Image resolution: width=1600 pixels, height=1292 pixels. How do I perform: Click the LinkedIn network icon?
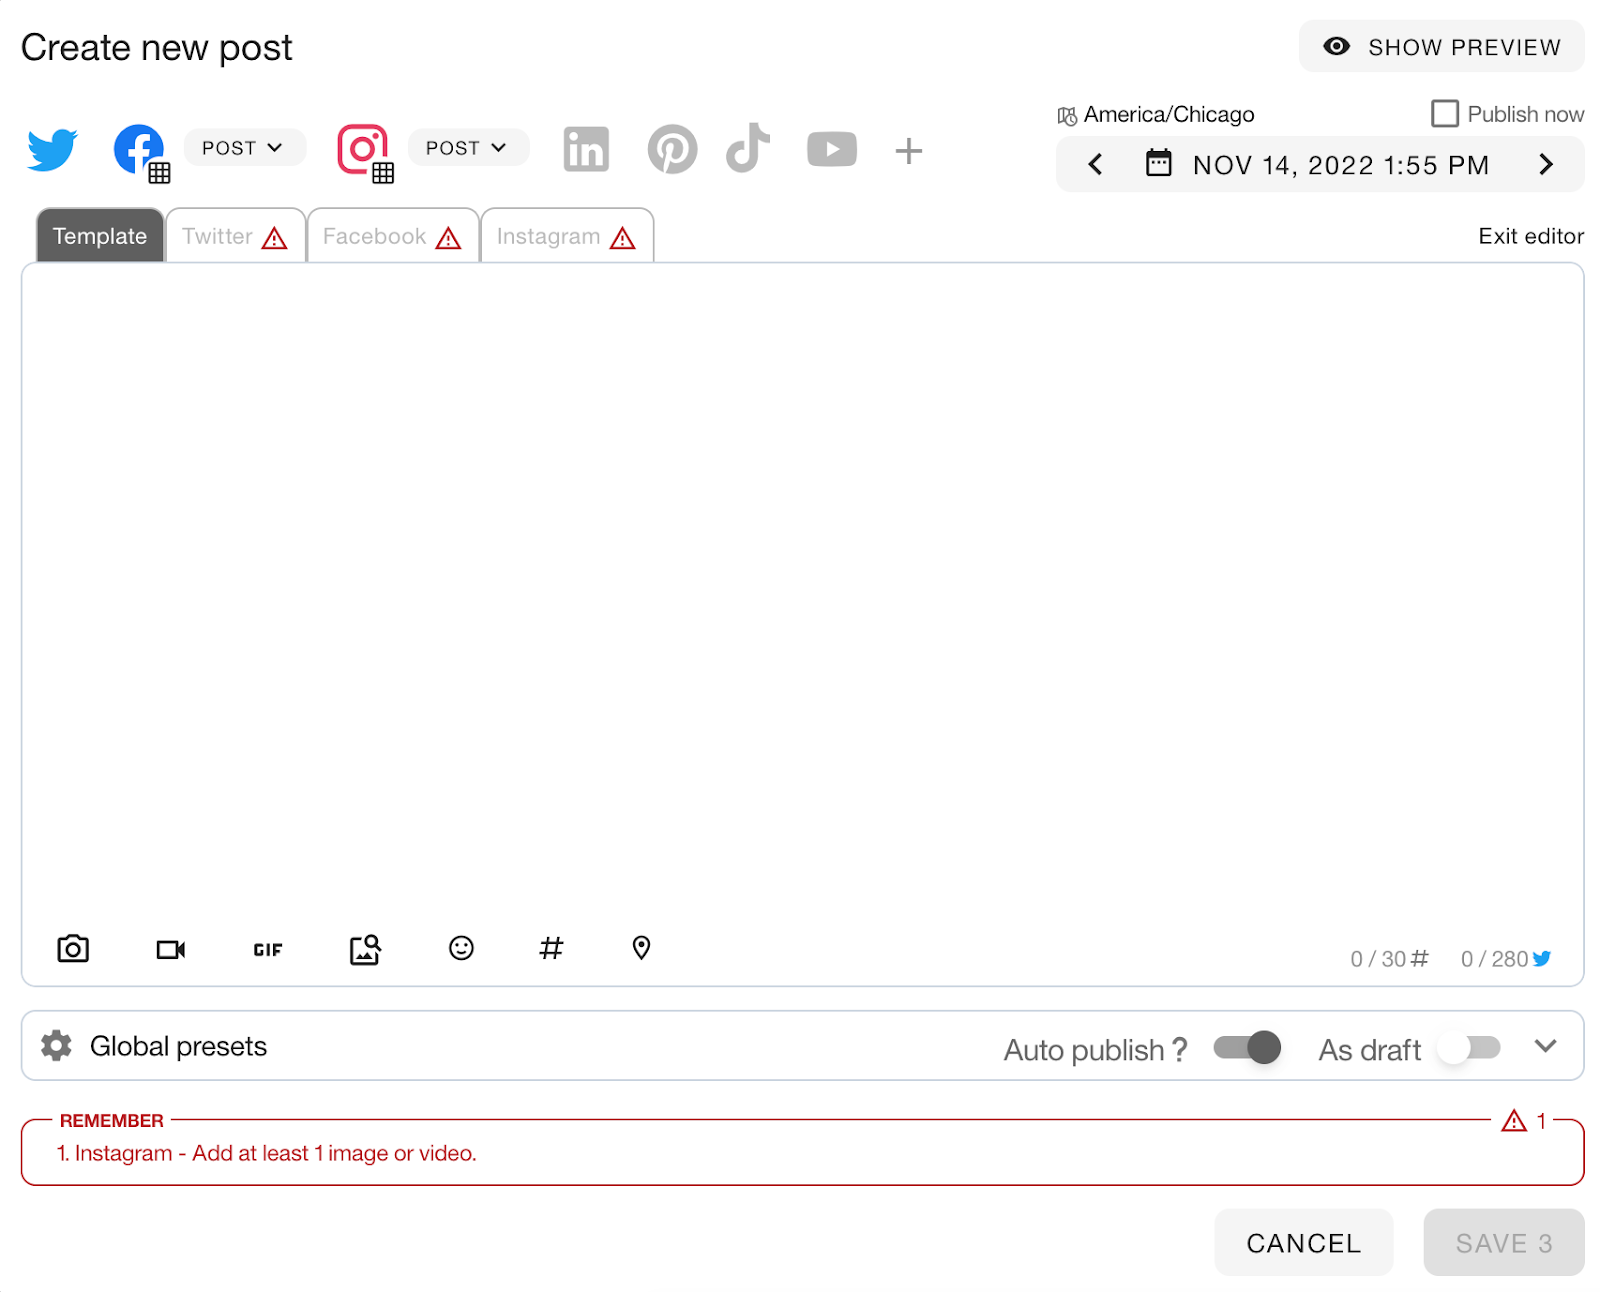586,150
